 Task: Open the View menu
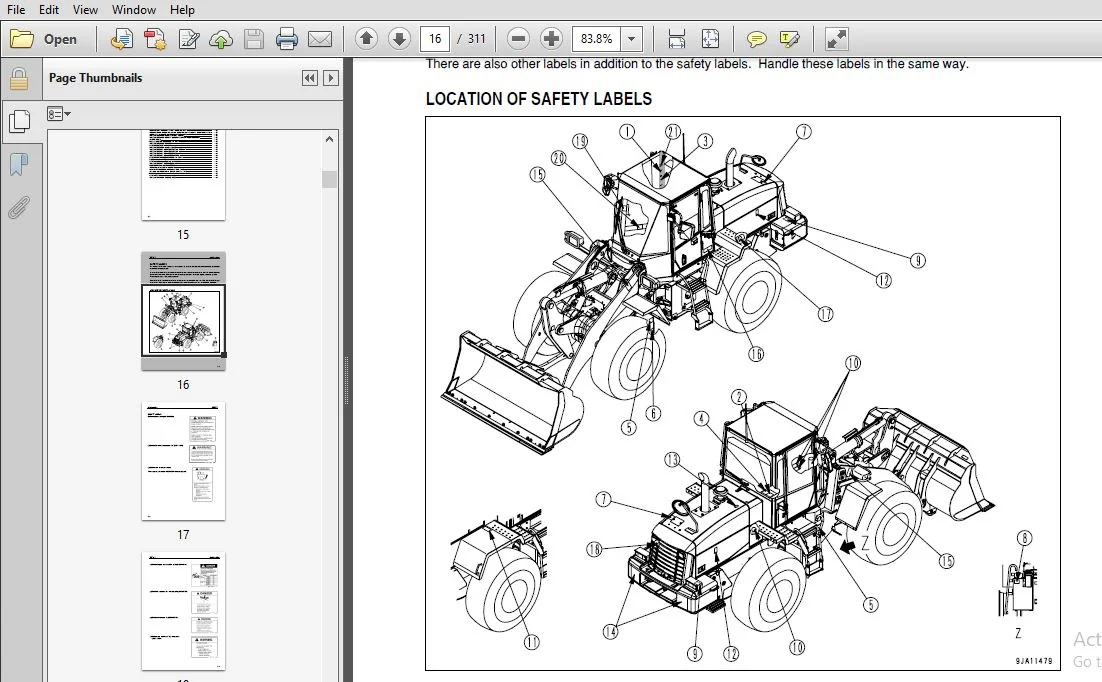click(x=85, y=10)
